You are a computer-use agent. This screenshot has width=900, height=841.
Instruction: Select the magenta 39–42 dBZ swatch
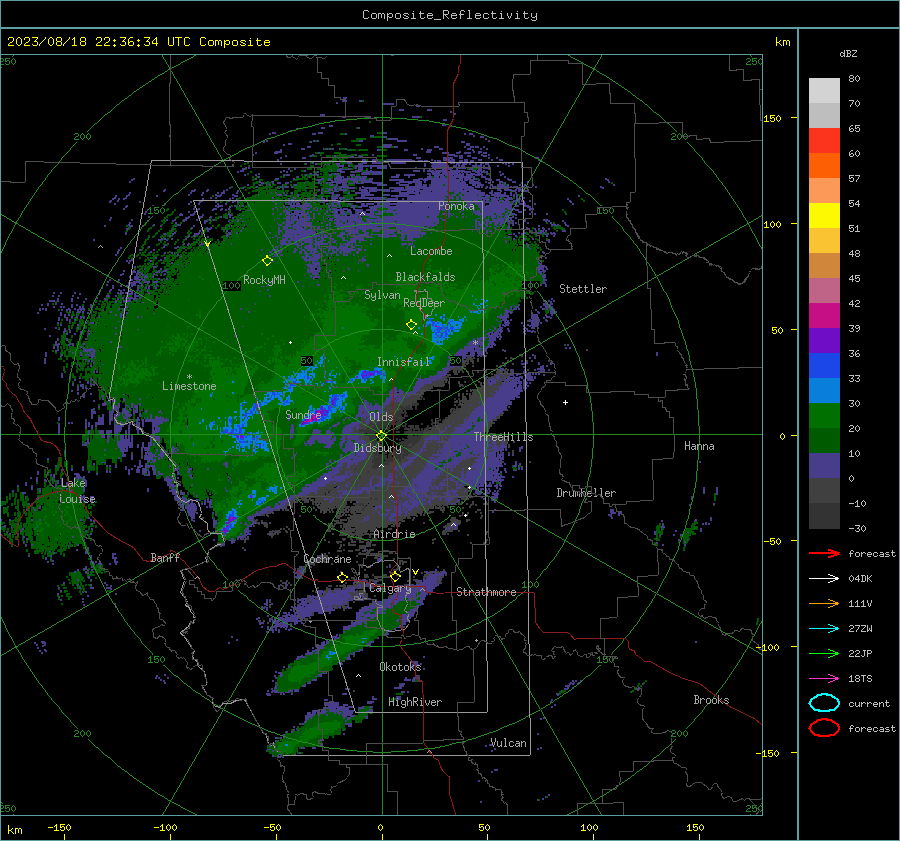(x=824, y=316)
